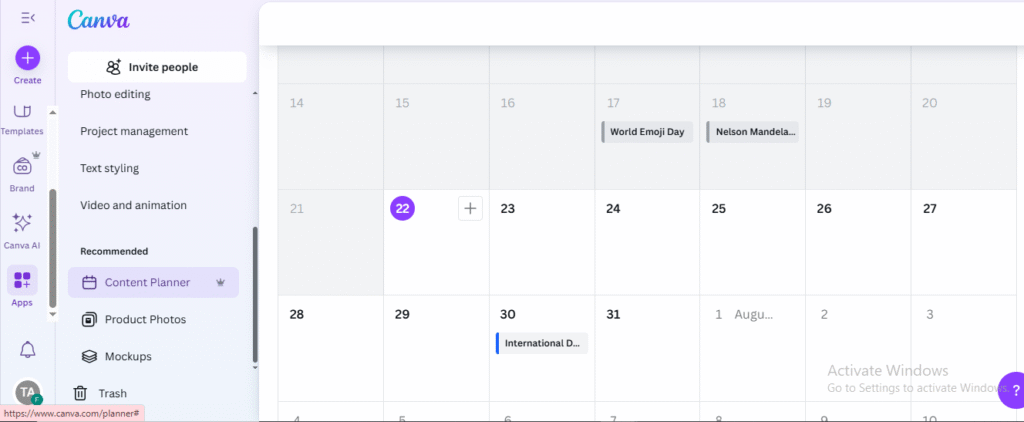Screen dimensions: 1024x422
Task: Select the Nelson Mandela event chip
Action: (x=752, y=132)
